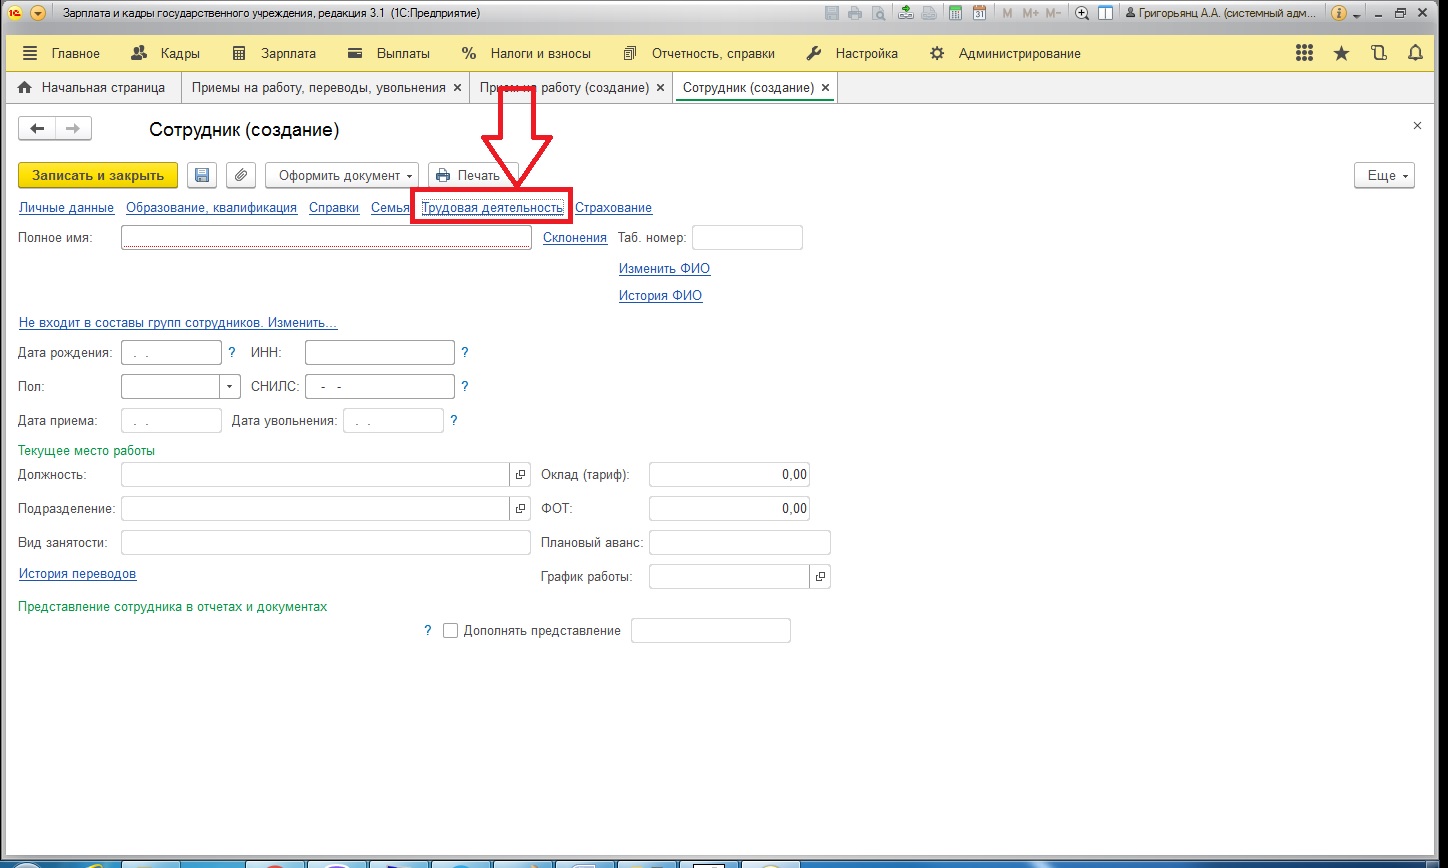Open the "Зарплата" menu section
Image resolution: width=1448 pixels, height=868 pixels.
tap(273, 53)
